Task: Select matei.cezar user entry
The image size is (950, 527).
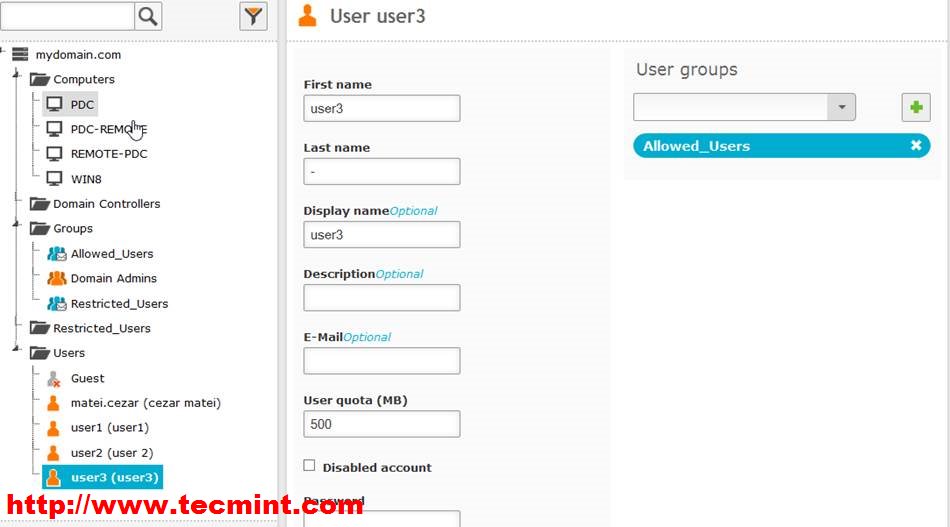Action: 145,403
